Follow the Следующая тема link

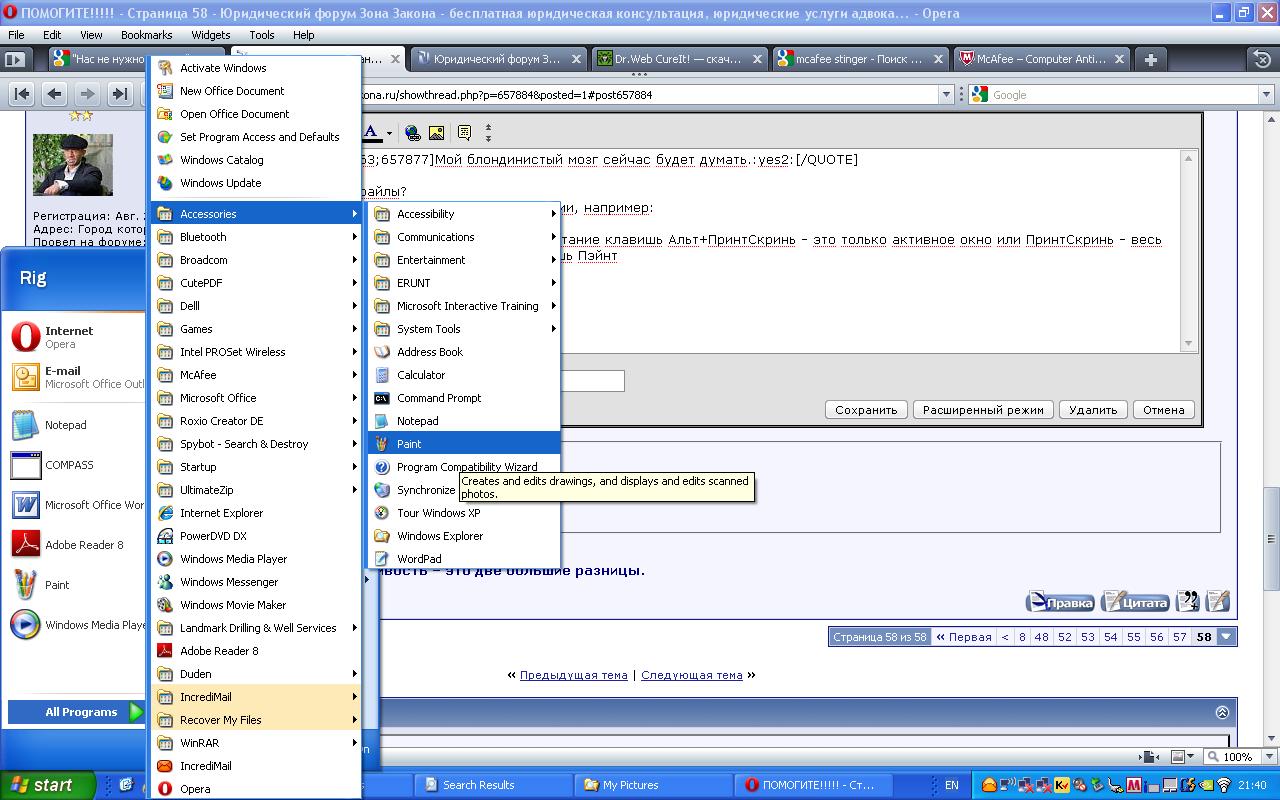(x=692, y=675)
